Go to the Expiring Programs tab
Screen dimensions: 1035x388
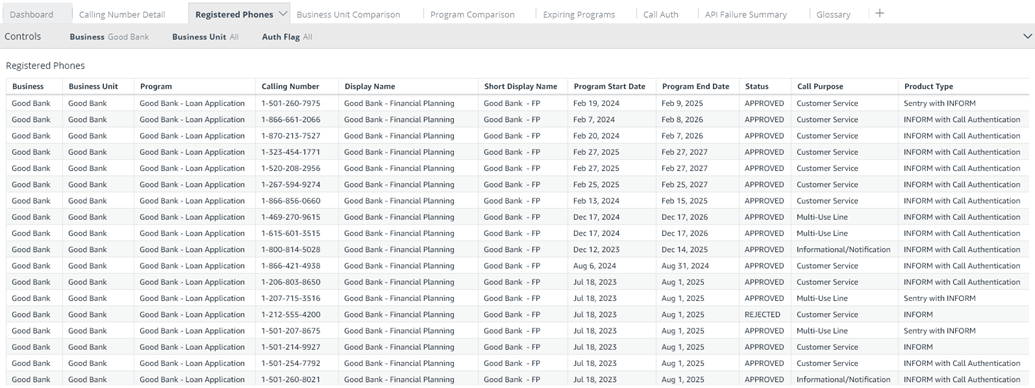(579, 14)
